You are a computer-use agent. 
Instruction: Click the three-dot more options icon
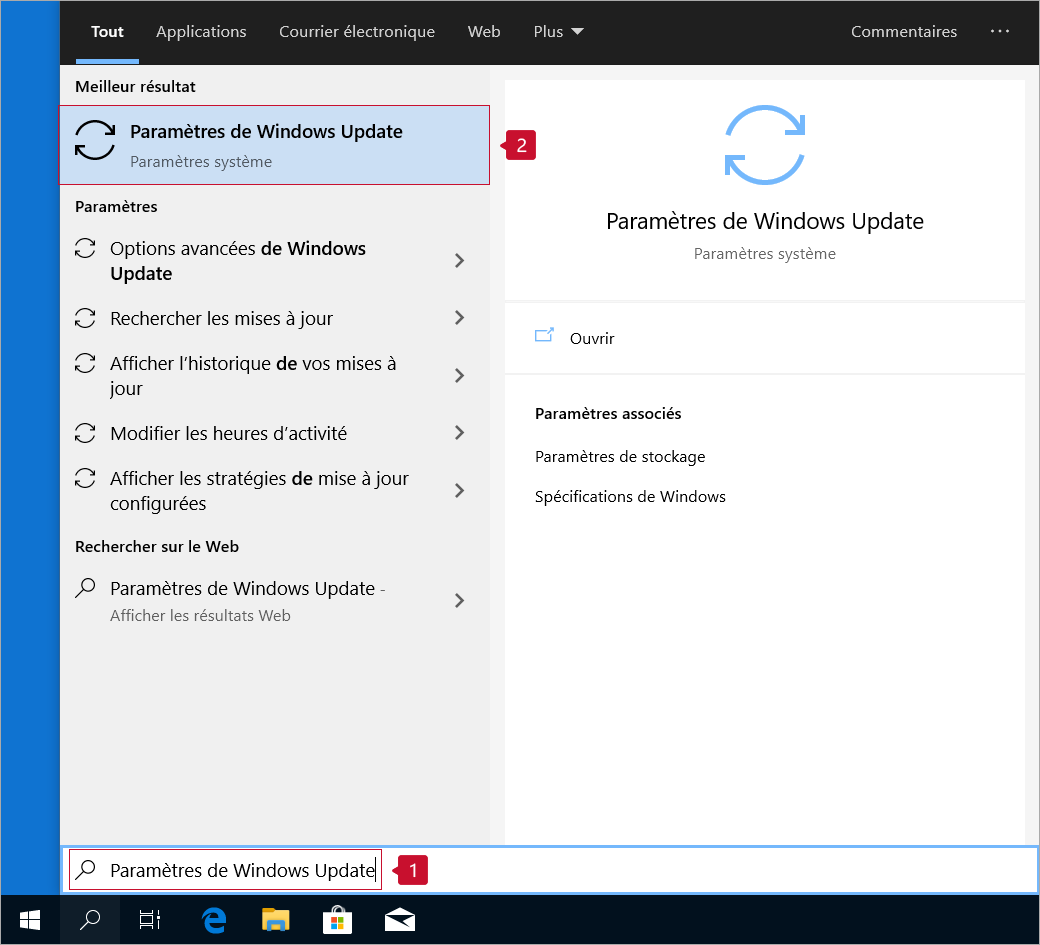(1000, 32)
